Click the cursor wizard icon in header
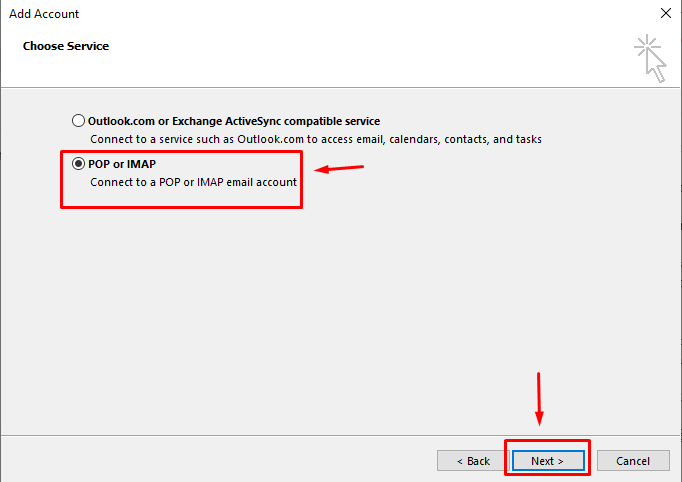Screen dimensions: 682x482 click(650, 59)
